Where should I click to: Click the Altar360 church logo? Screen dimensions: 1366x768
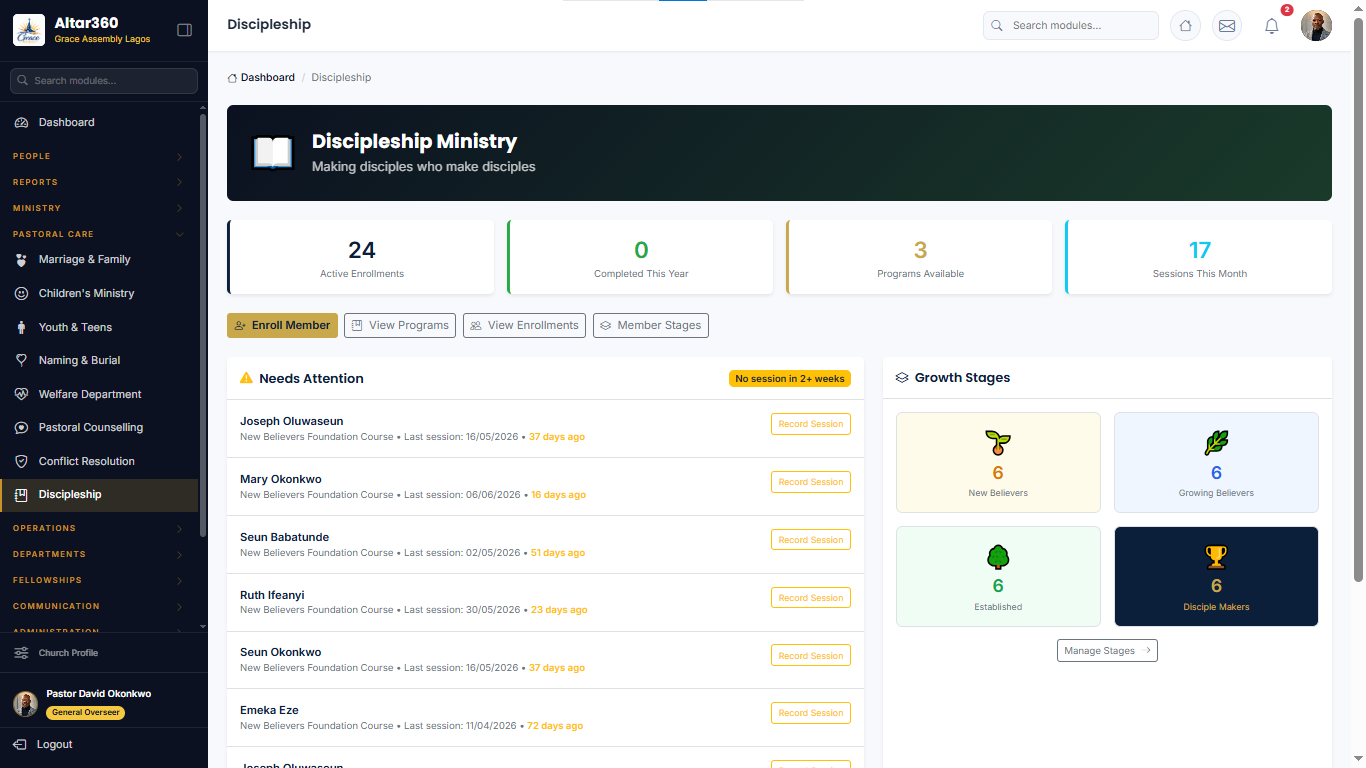[x=29, y=30]
